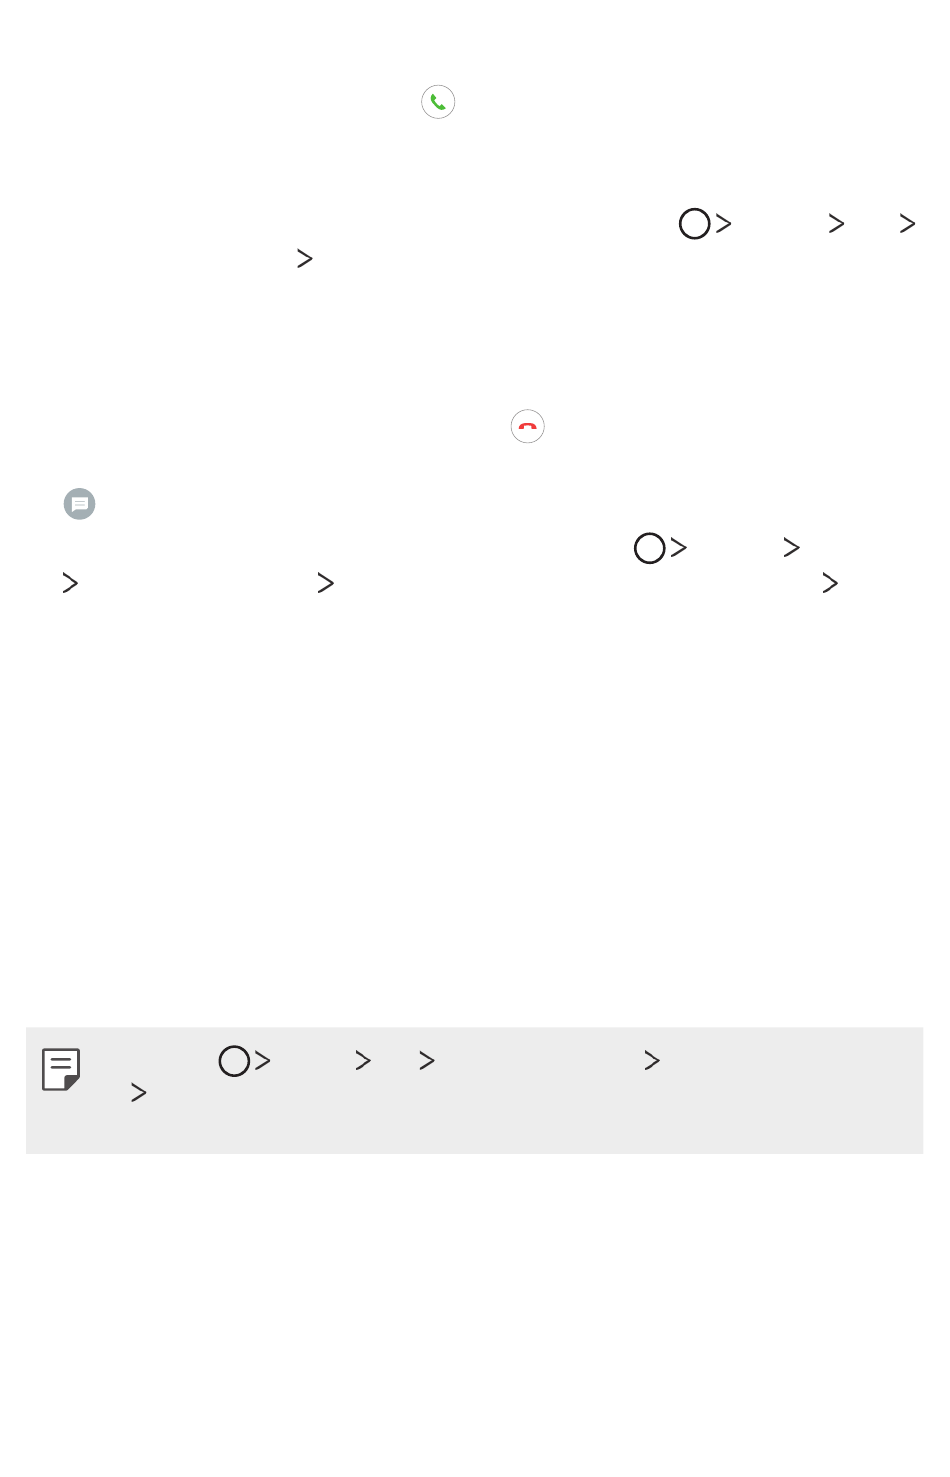
Task: Click the lowest chevron under the gray box's home circle
Action: click(x=139, y=1093)
